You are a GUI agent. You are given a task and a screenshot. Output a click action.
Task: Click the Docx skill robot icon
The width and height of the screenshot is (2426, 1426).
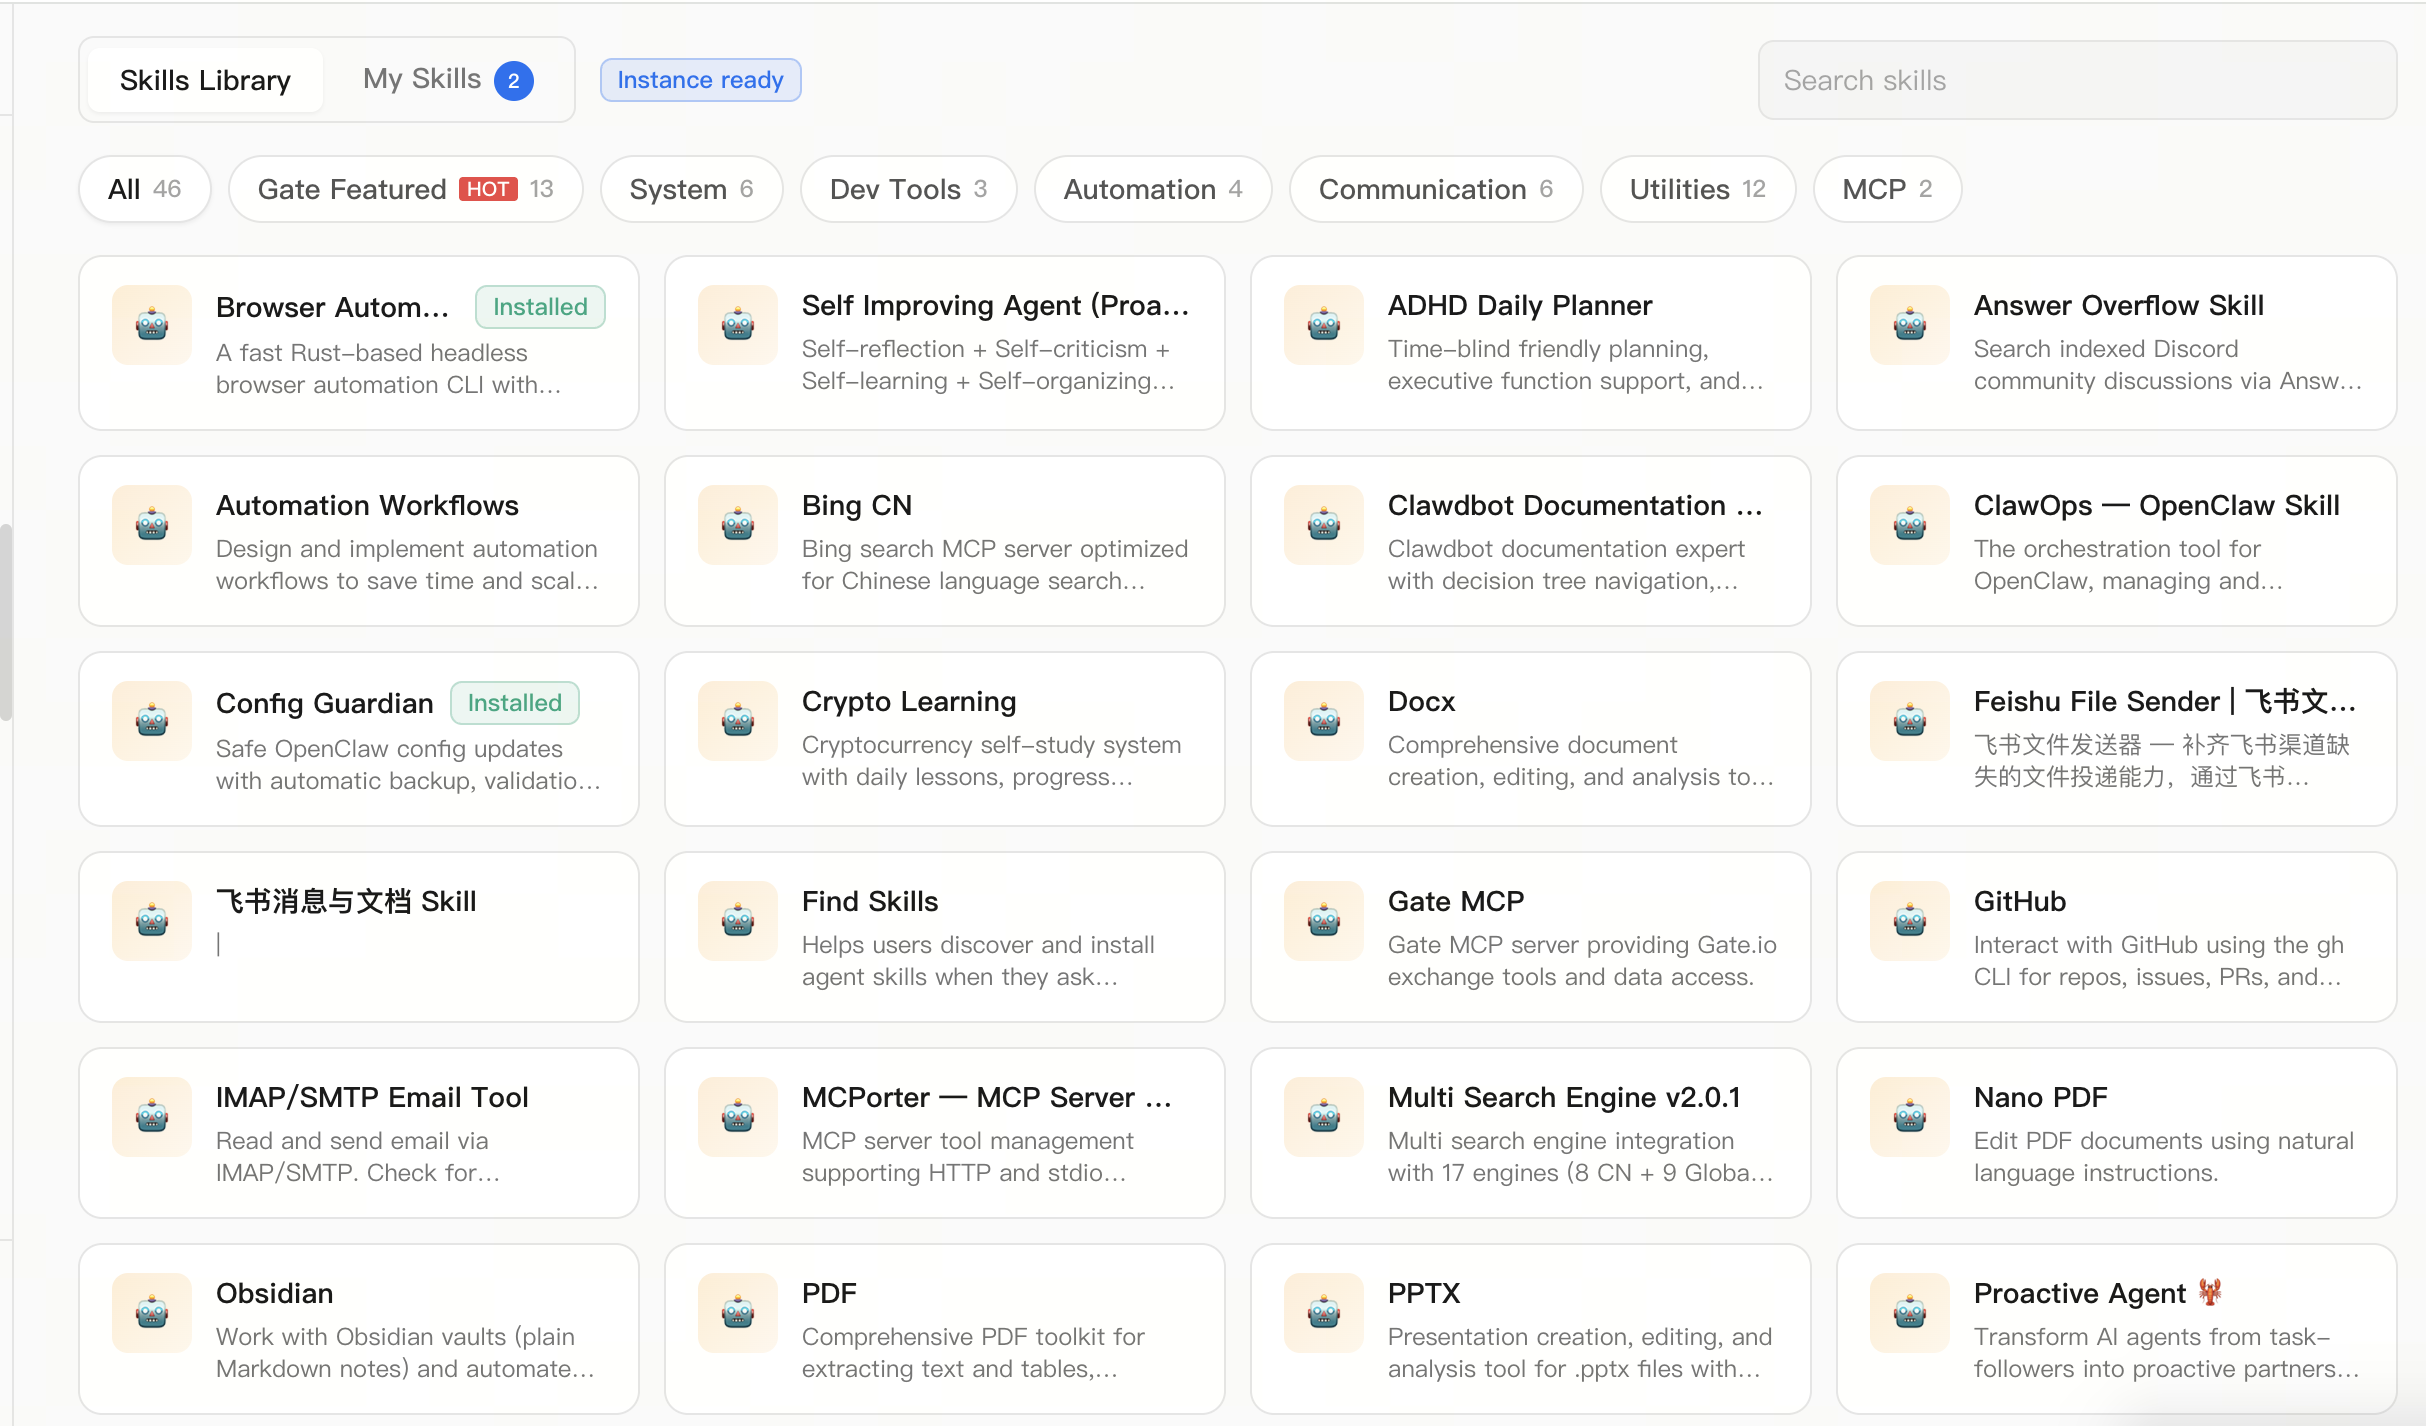click(x=1323, y=721)
